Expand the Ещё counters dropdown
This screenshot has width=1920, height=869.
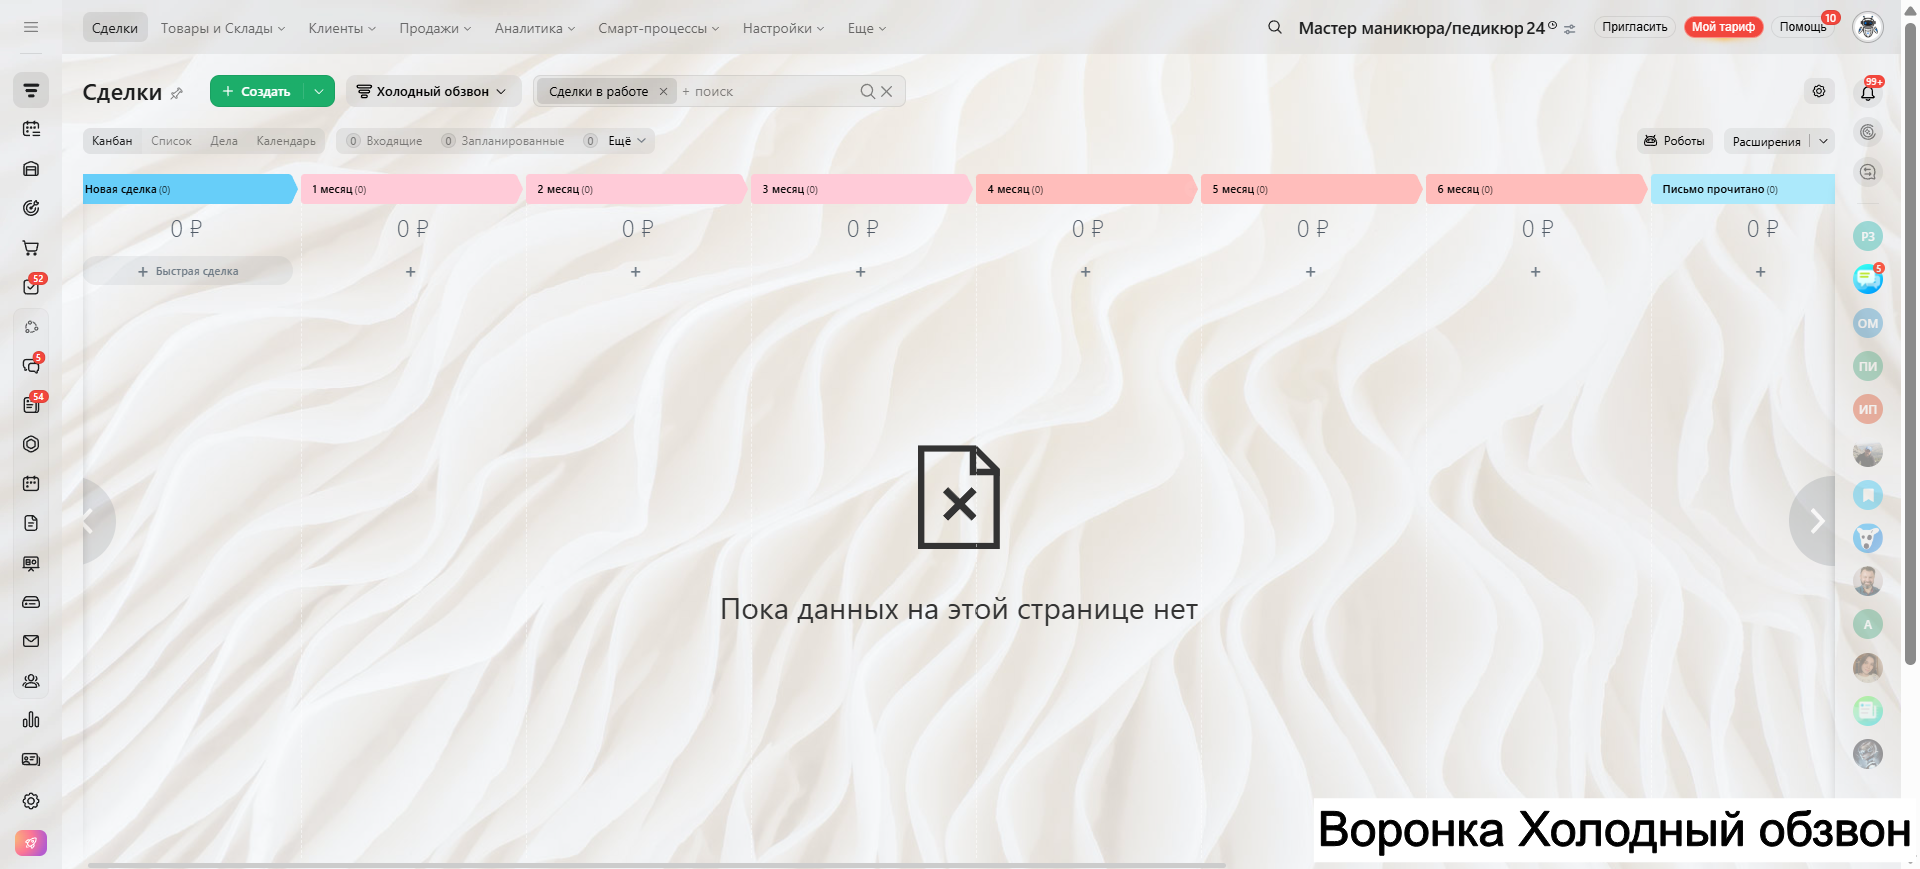pos(628,141)
